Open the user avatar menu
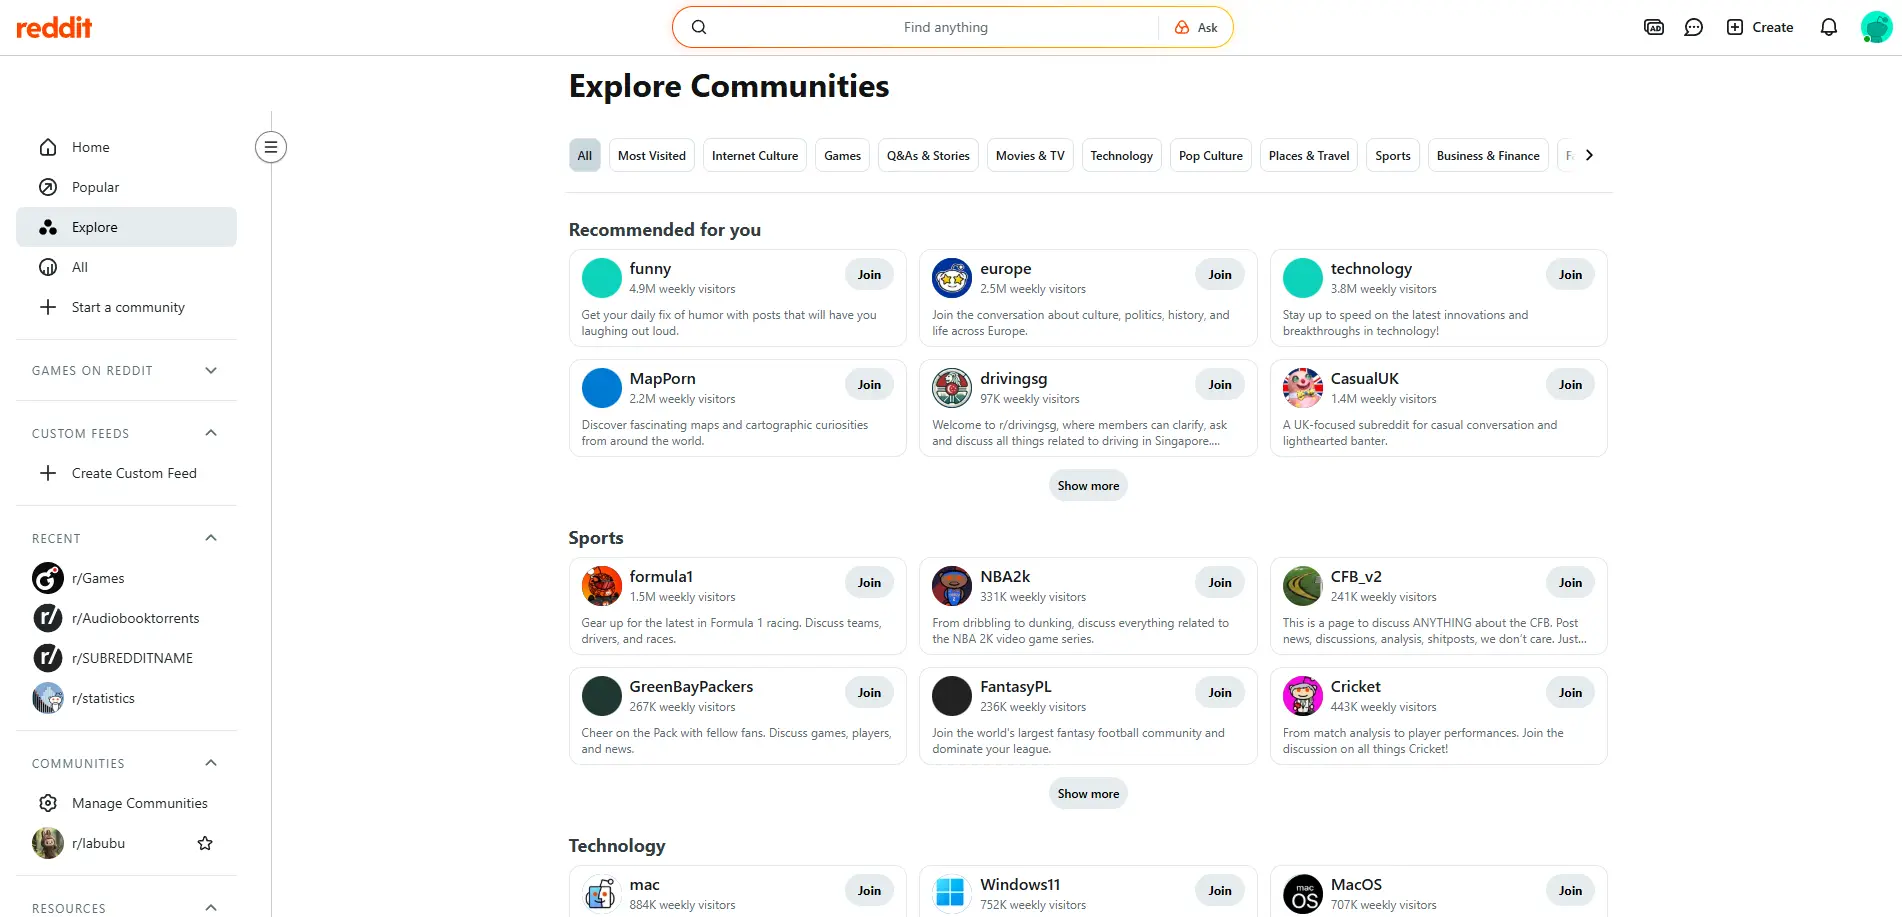Screen dimensions: 1902x917 pos(1875,28)
